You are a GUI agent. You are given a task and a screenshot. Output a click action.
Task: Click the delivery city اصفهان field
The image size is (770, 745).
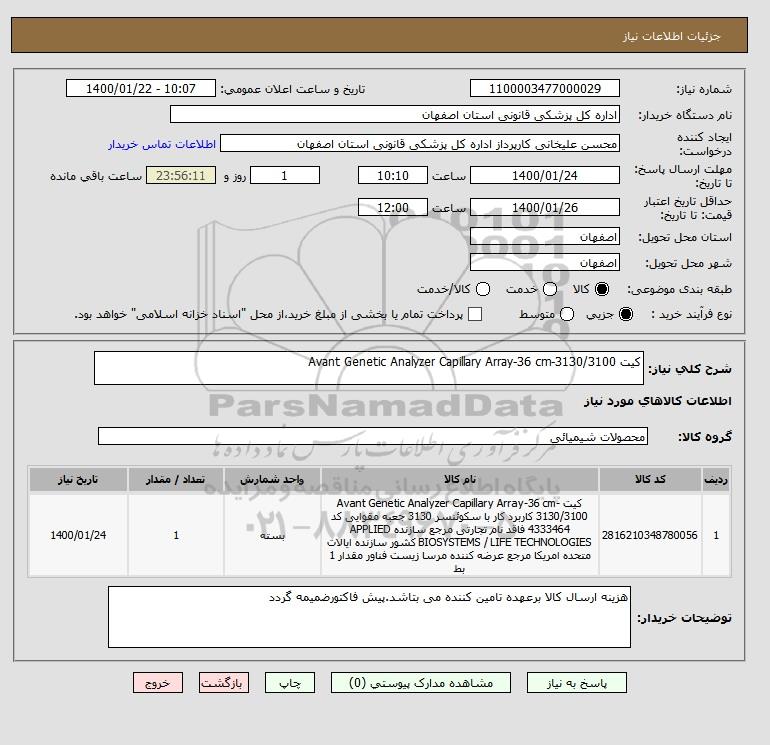545,262
